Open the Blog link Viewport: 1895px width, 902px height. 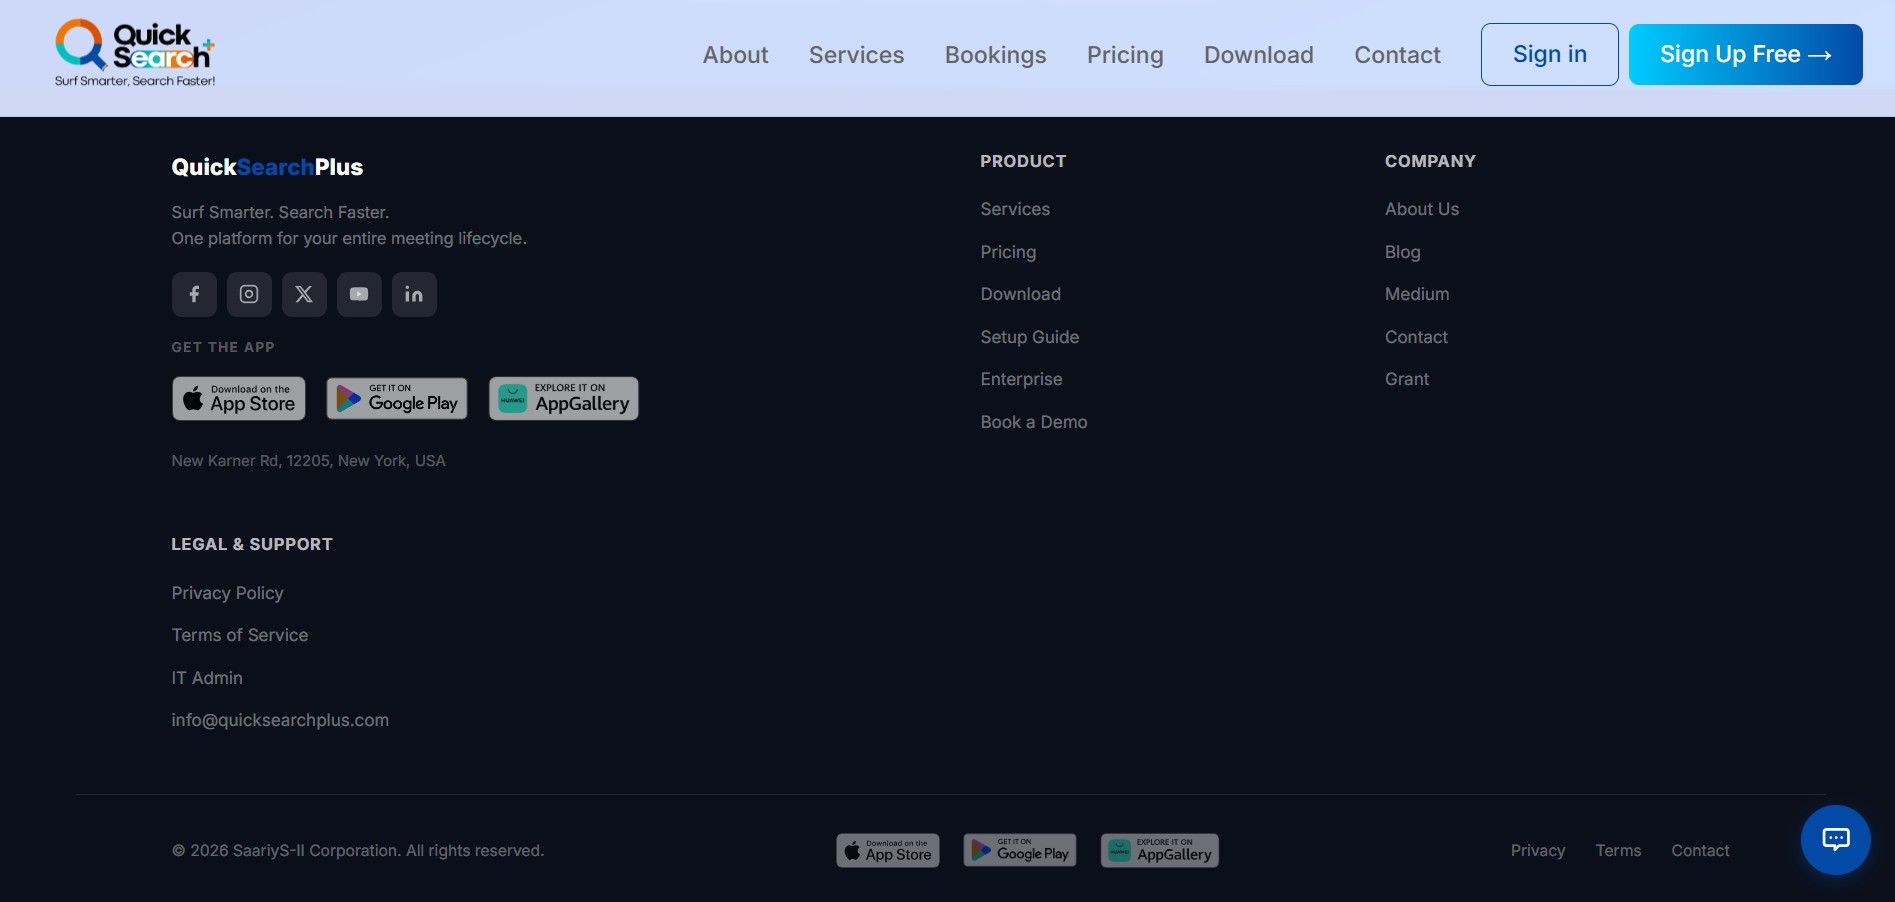(1402, 252)
